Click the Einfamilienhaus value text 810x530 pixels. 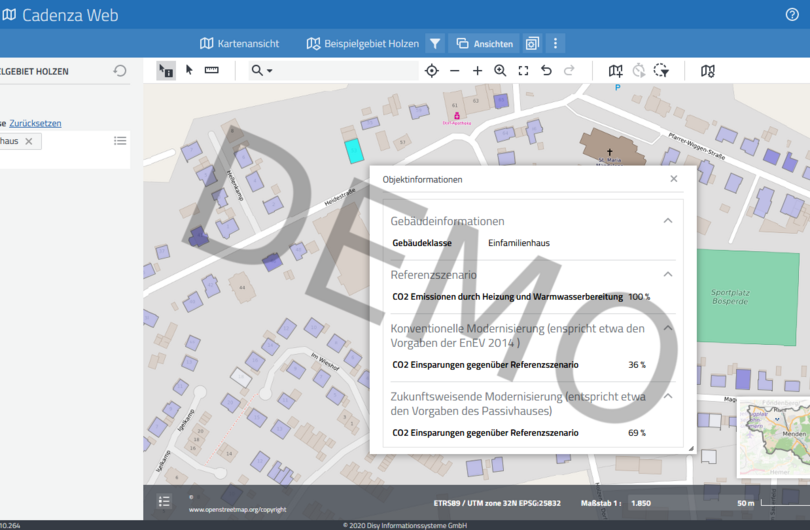click(519, 243)
